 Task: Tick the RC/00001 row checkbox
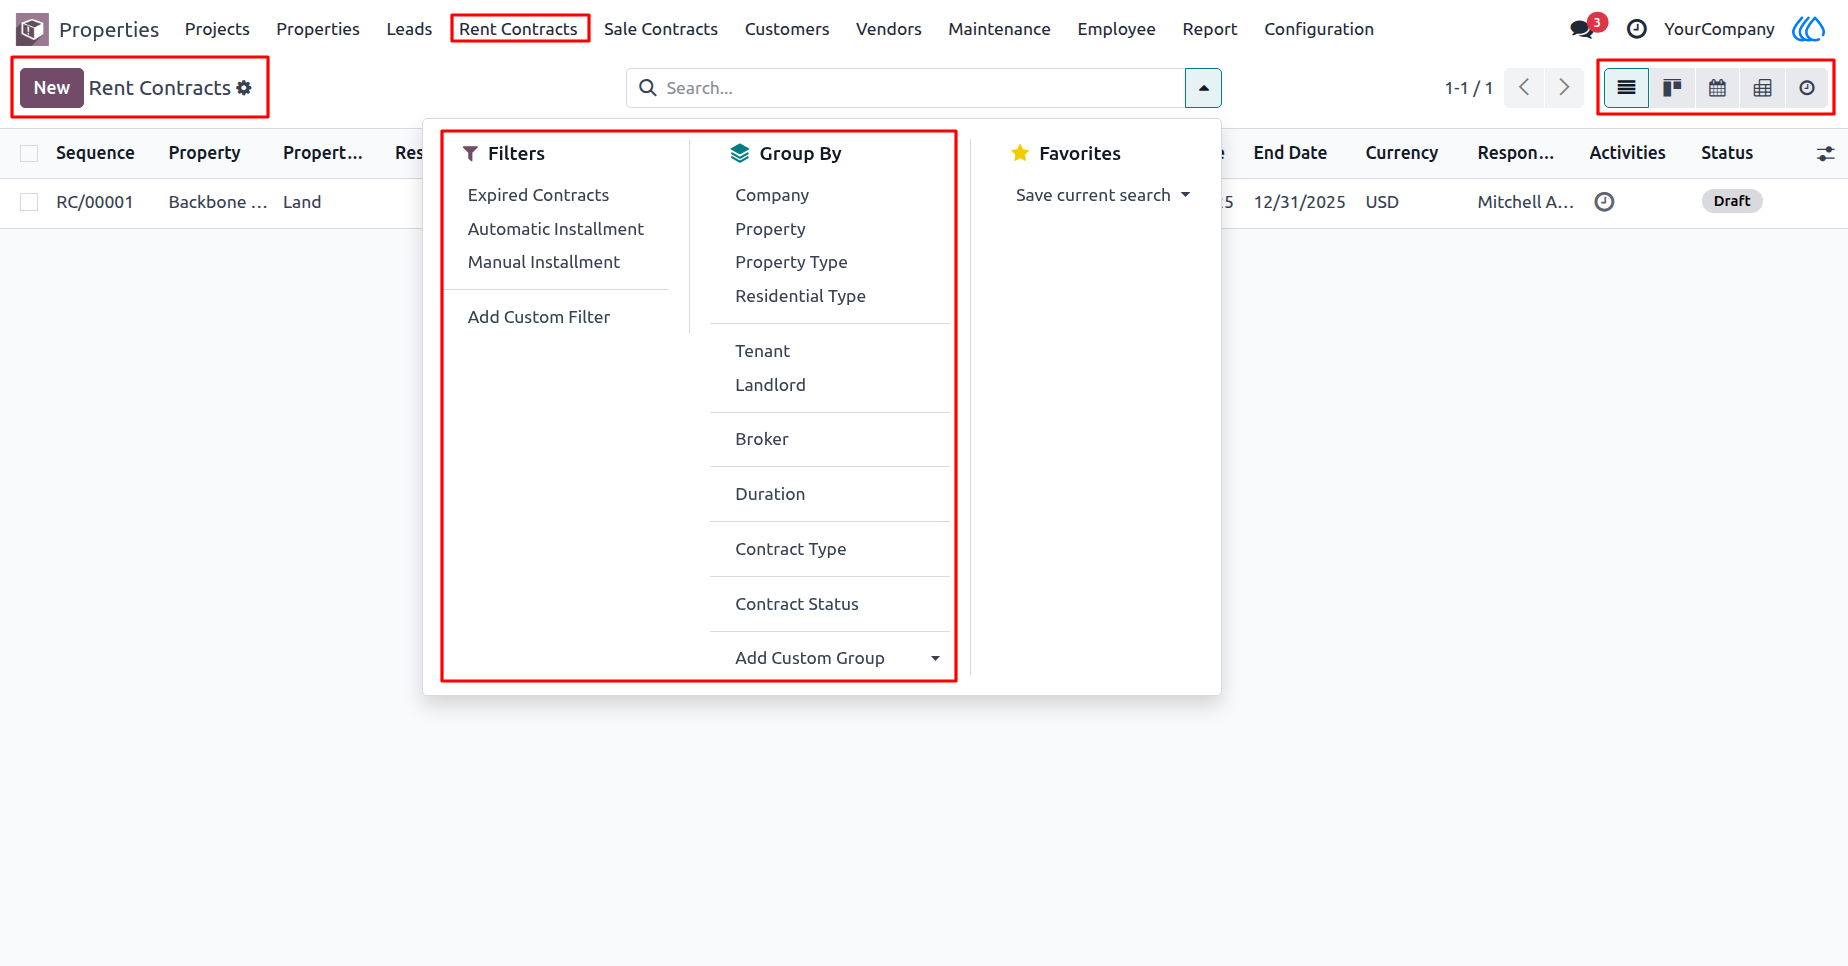tap(29, 202)
